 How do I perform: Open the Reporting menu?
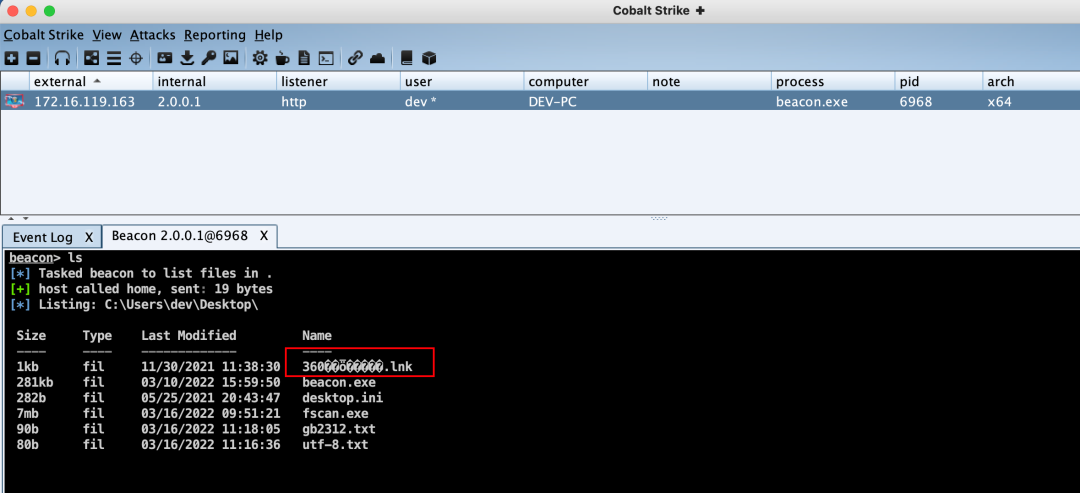pos(215,34)
